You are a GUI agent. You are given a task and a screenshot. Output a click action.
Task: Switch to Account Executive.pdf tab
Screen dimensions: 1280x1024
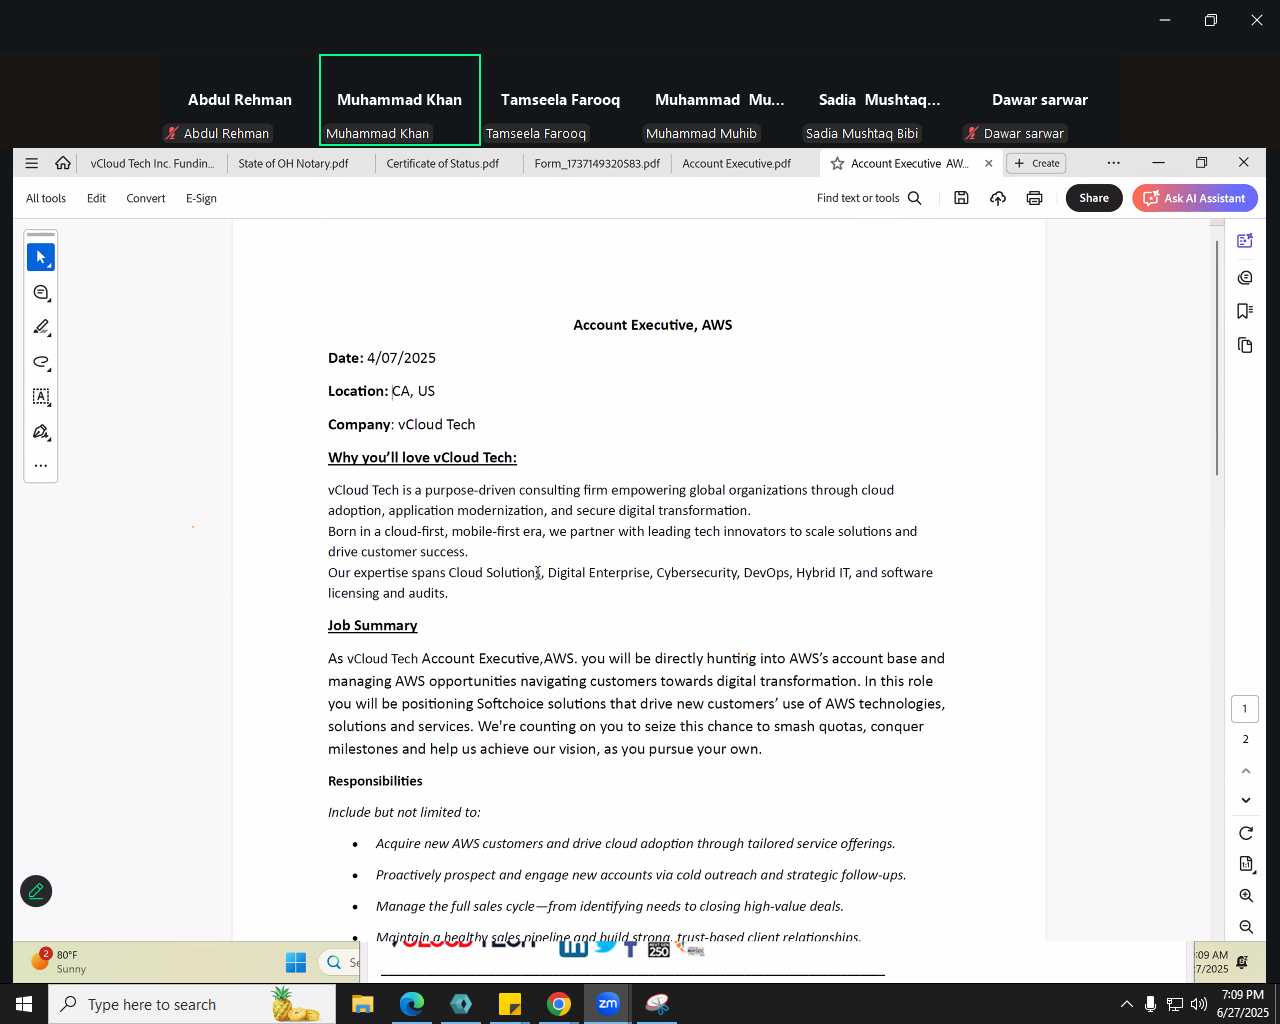tap(737, 163)
